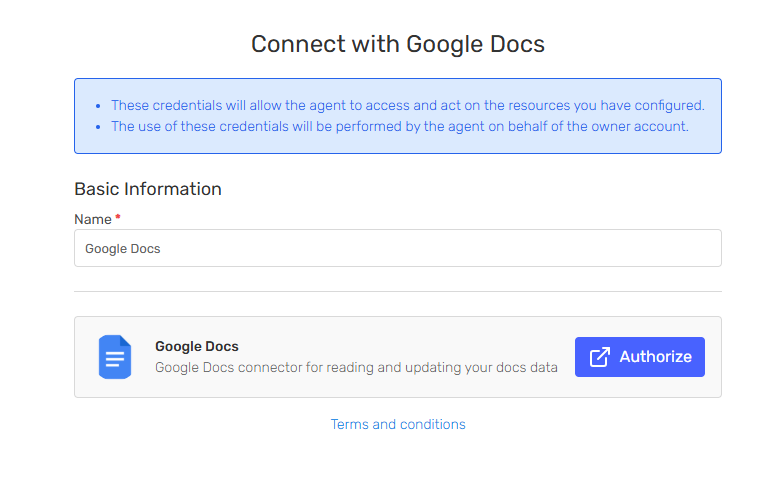The height and width of the screenshot is (496, 778).
Task: Click the first notice about agent resource access
Action: tap(408, 105)
